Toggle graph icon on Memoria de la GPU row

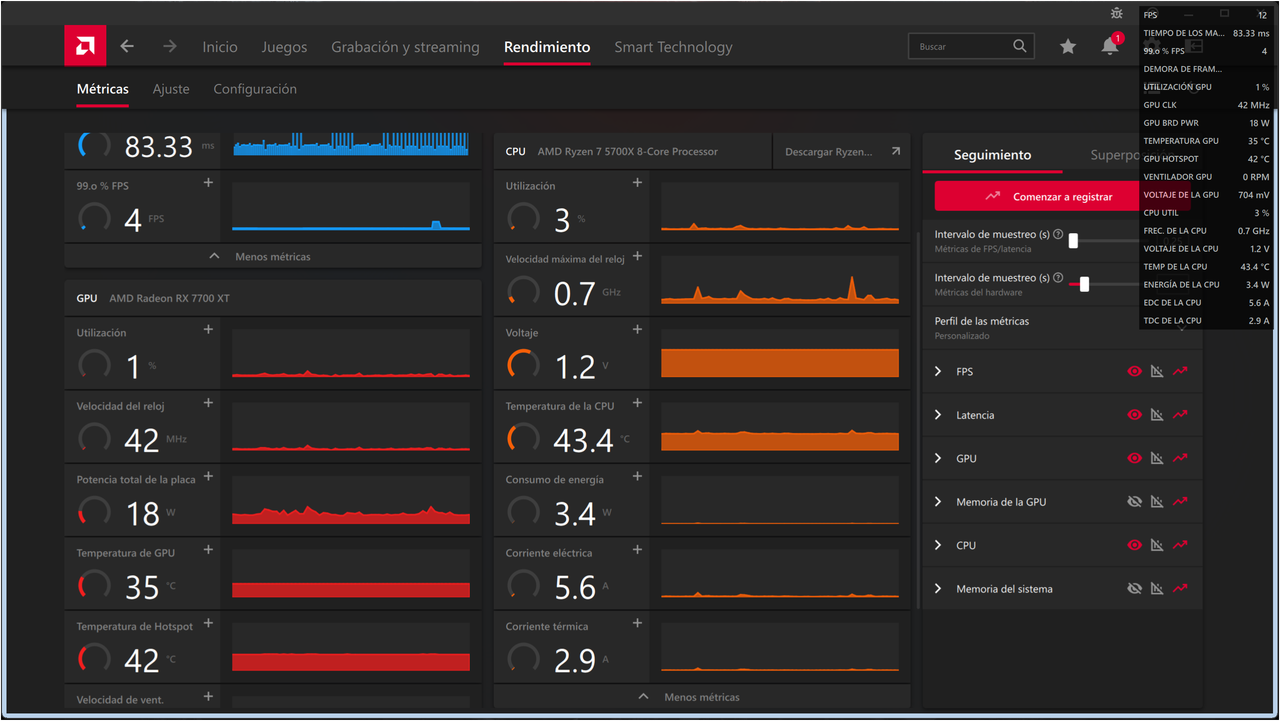point(1157,502)
